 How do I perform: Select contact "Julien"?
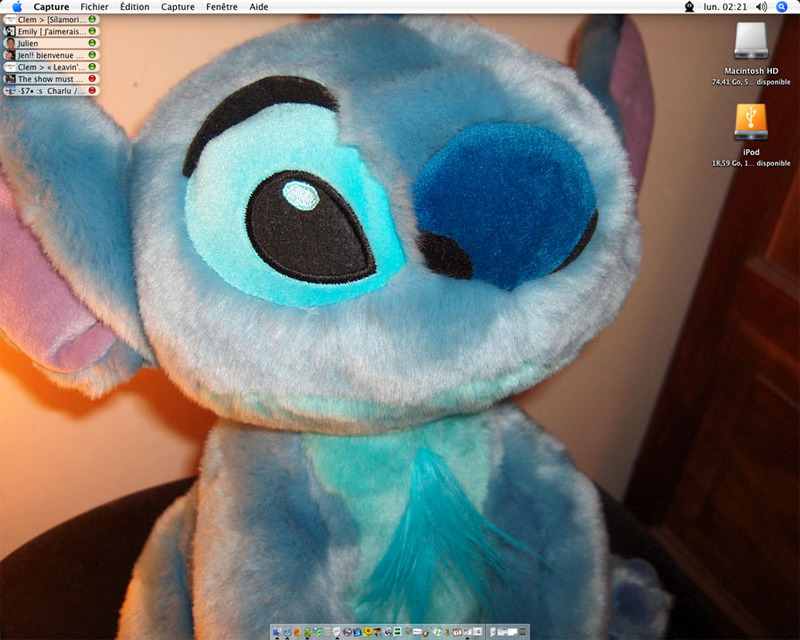click(x=51, y=43)
